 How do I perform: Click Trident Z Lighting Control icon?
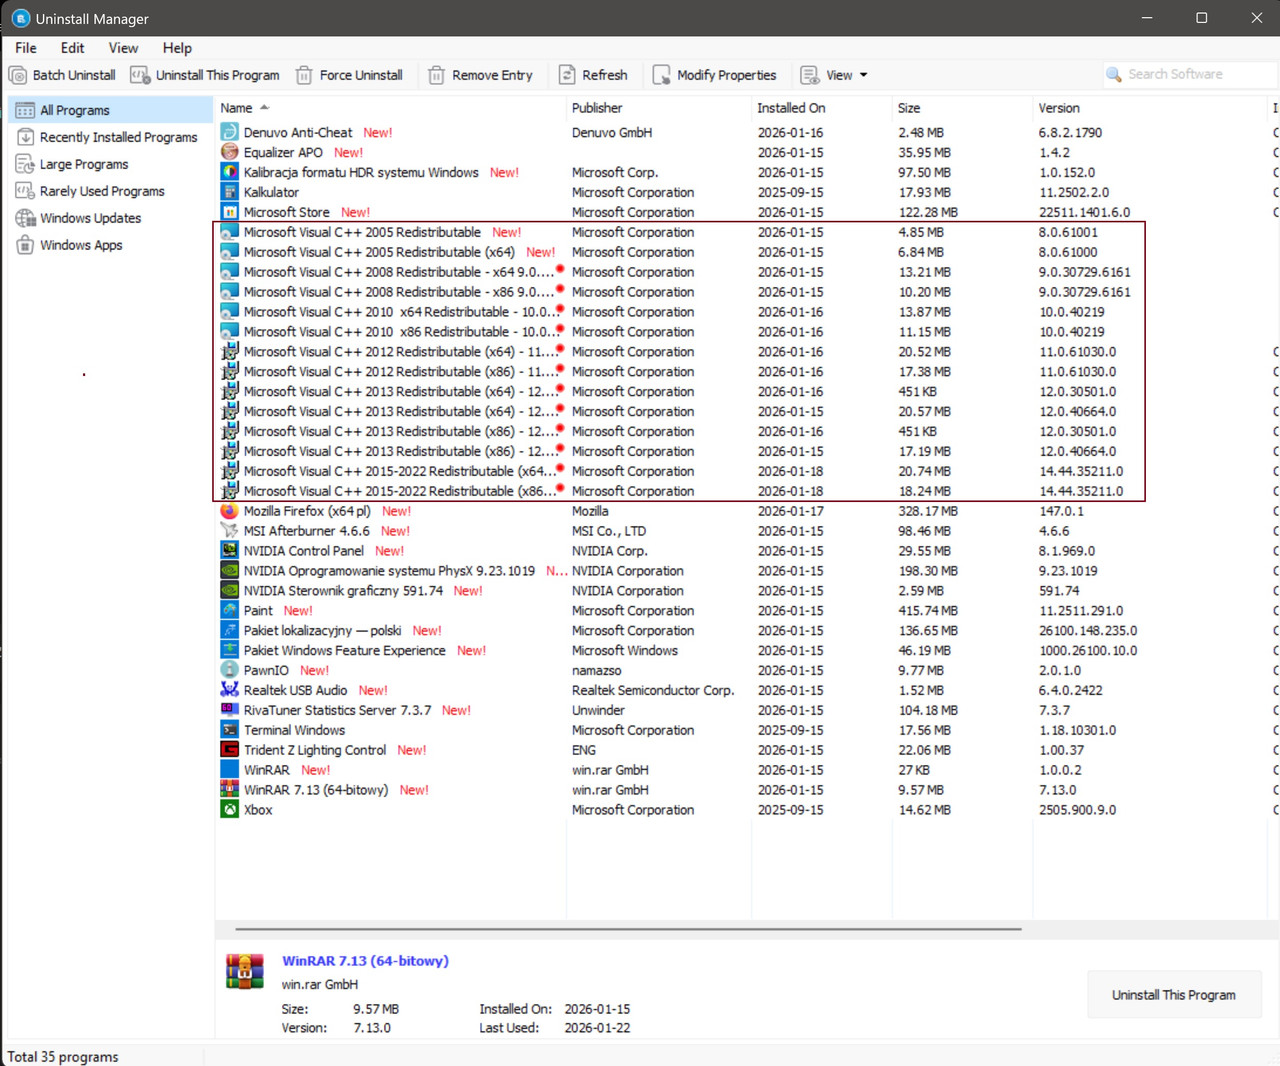[x=229, y=750]
